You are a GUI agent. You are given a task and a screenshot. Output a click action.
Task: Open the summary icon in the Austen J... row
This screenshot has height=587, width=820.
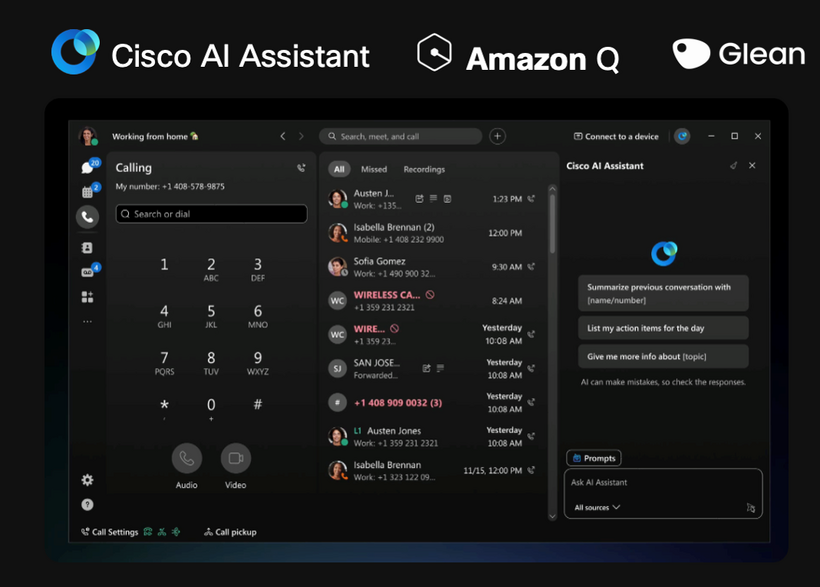point(419,199)
